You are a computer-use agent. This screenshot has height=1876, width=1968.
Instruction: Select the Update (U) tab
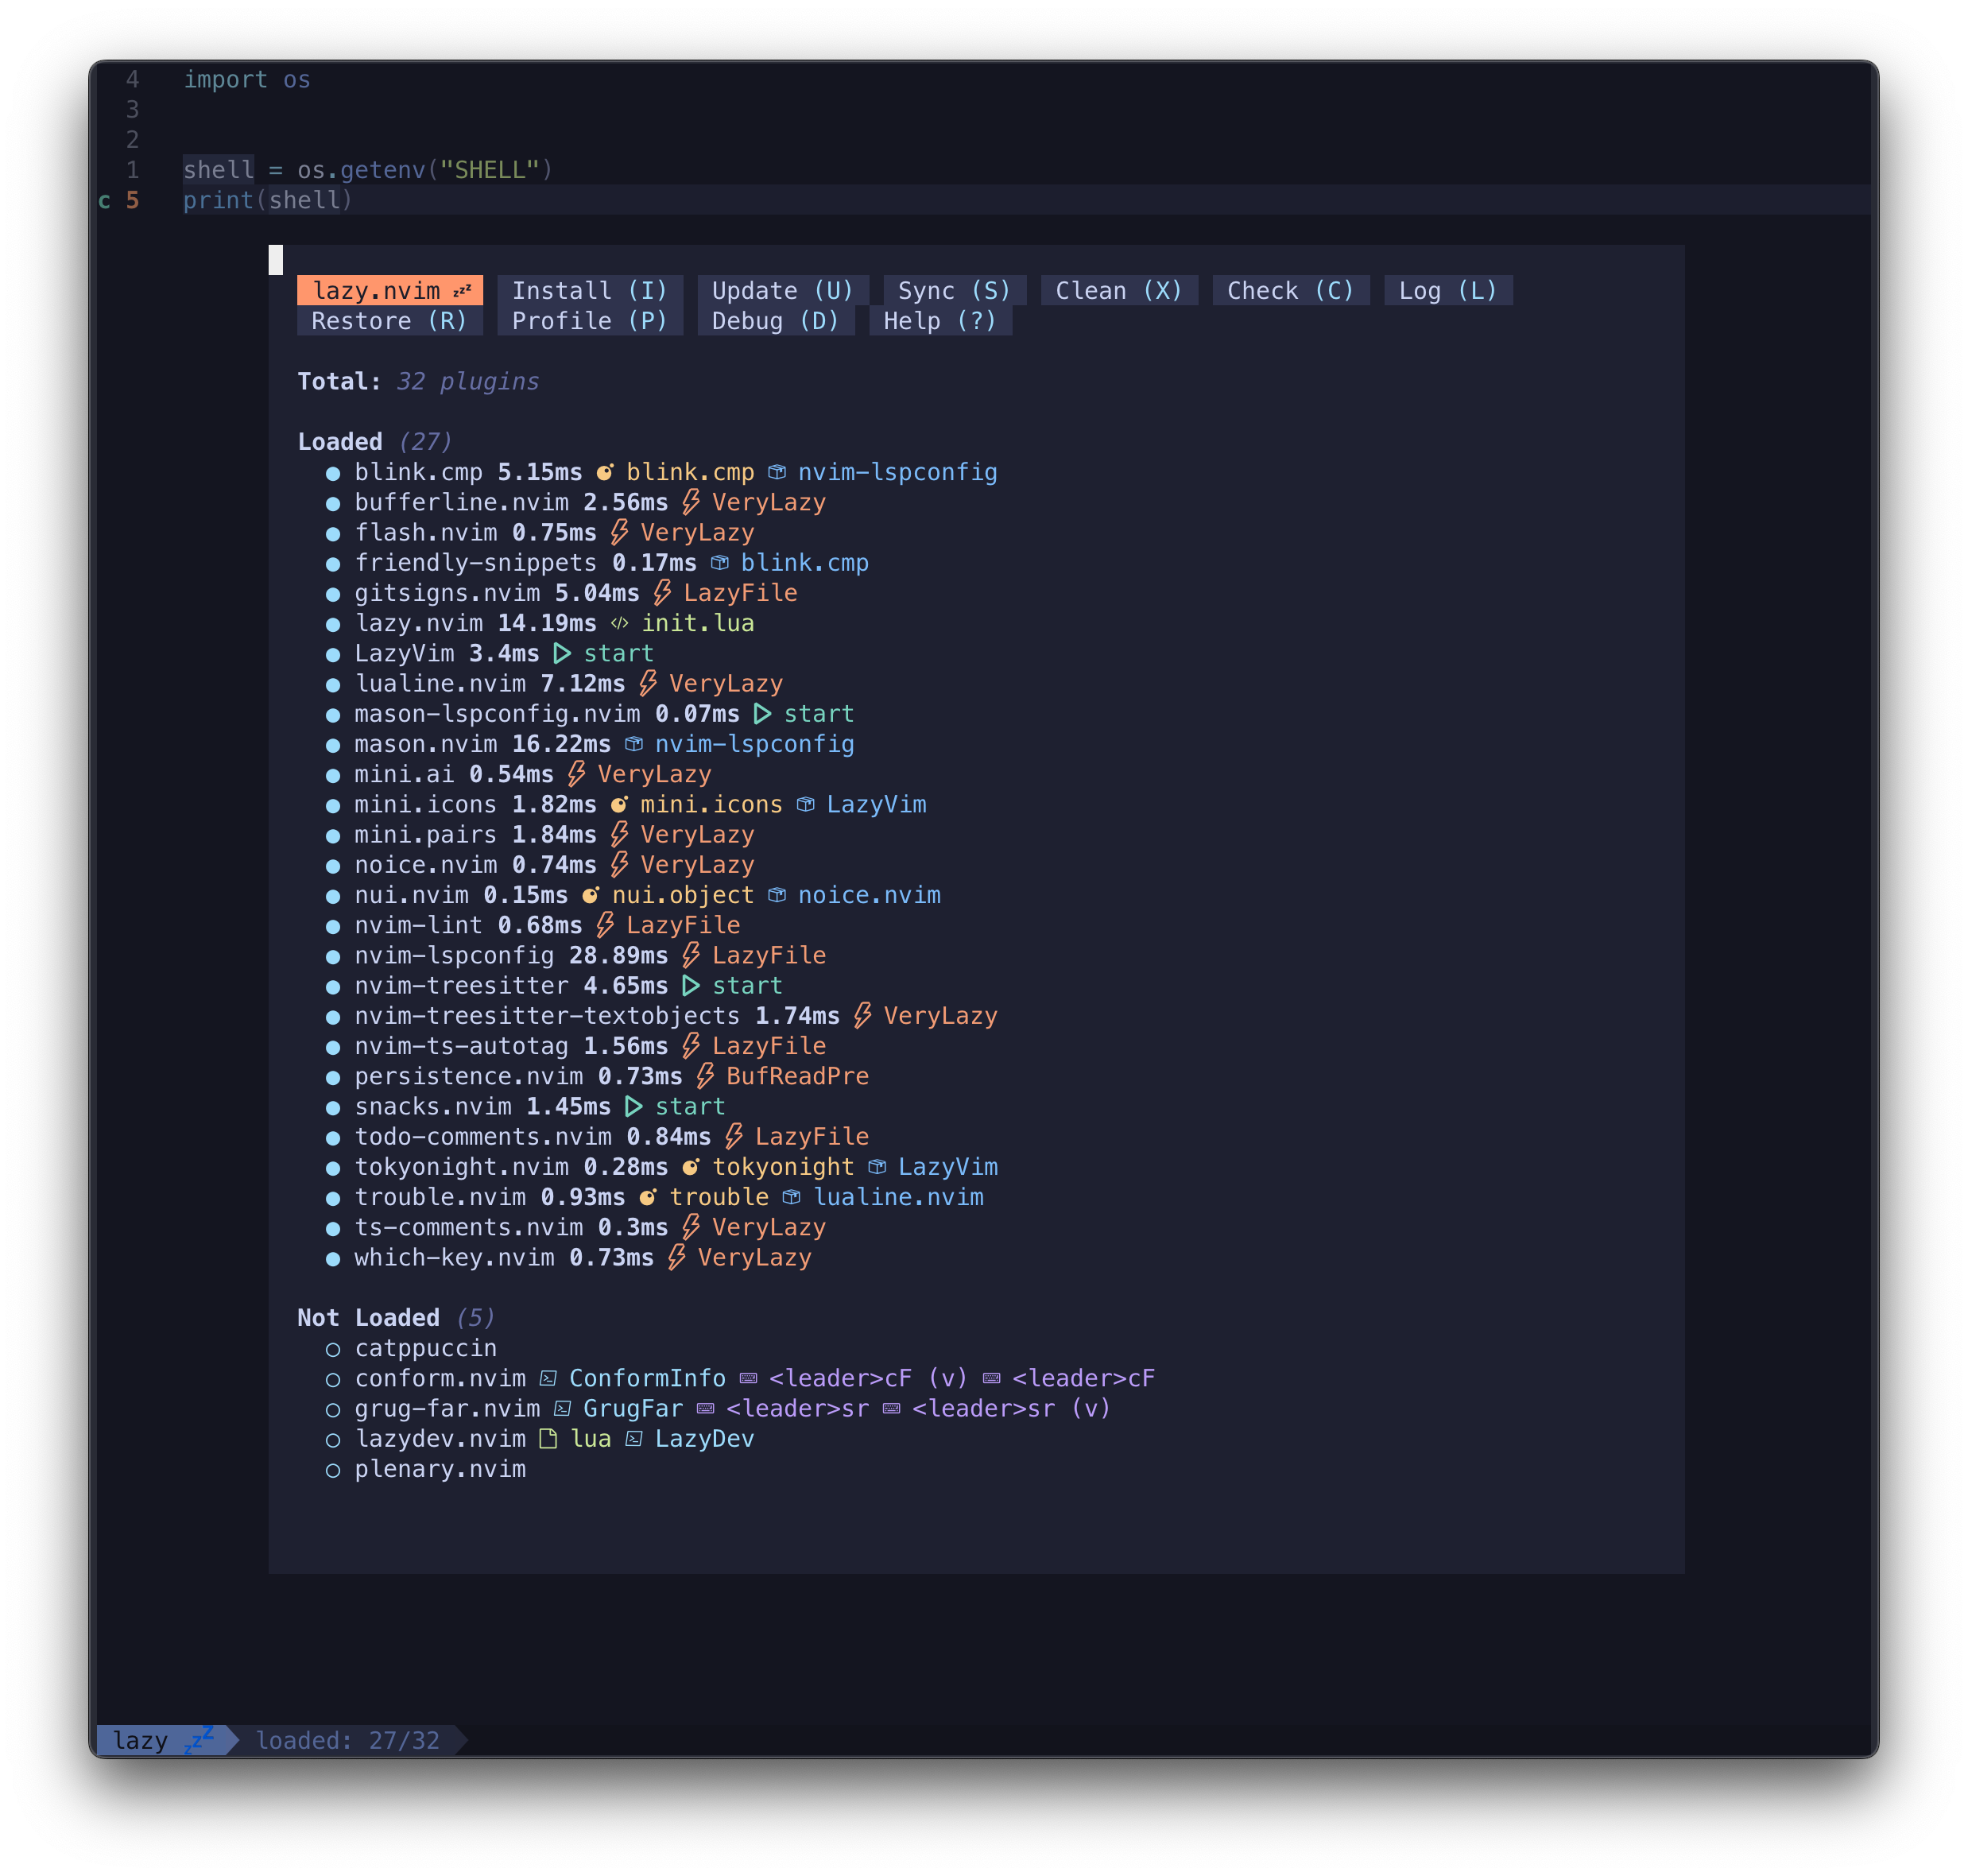(782, 290)
